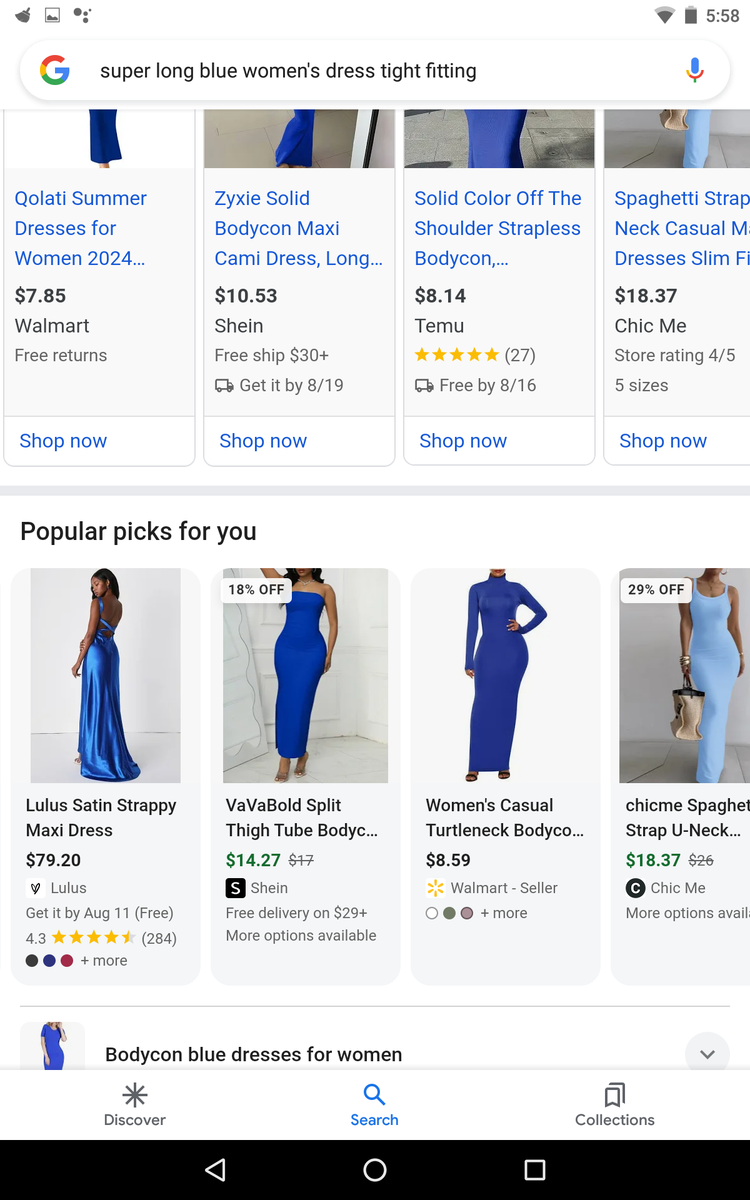Tap the microphone voice search icon

coord(695,70)
